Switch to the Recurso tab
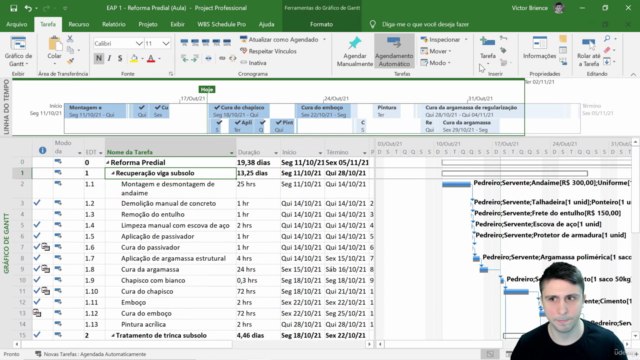 (x=79, y=24)
